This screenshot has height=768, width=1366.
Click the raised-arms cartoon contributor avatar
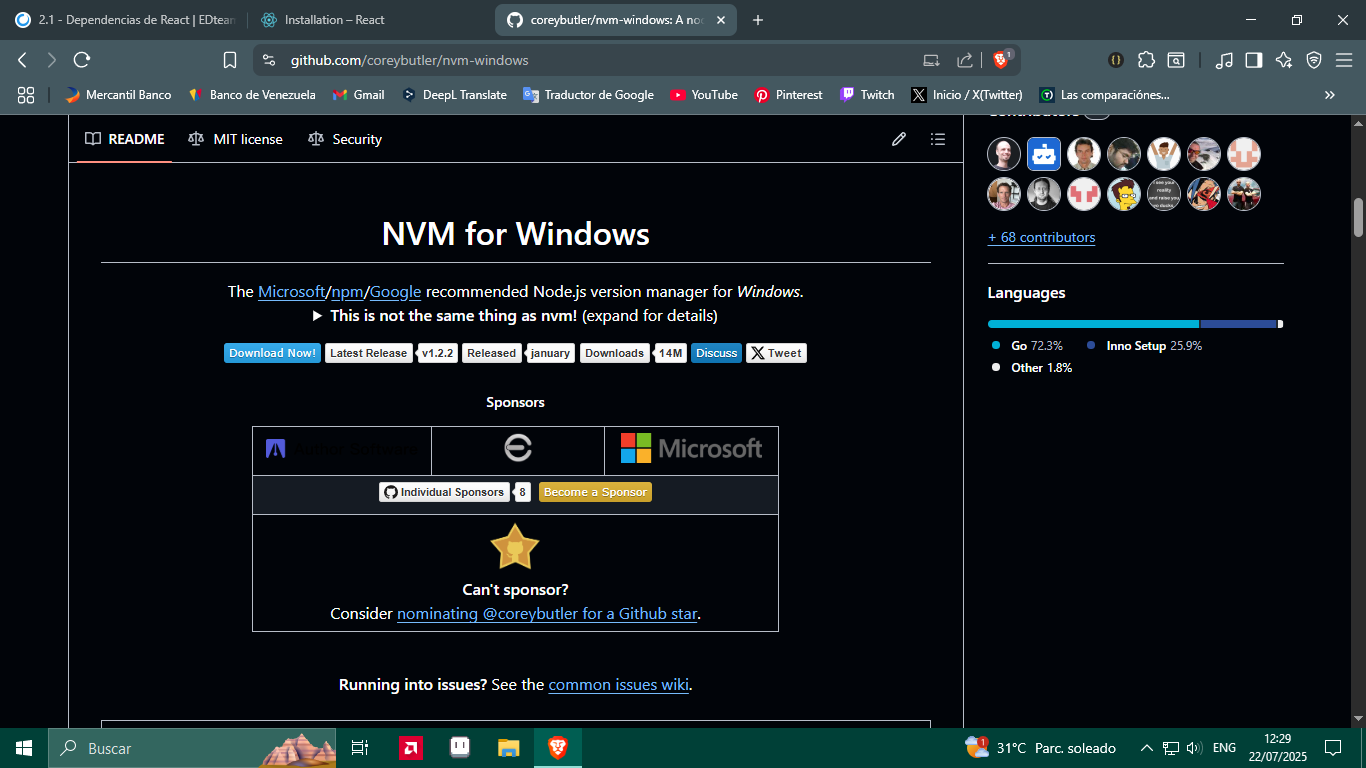(x=1164, y=154)
